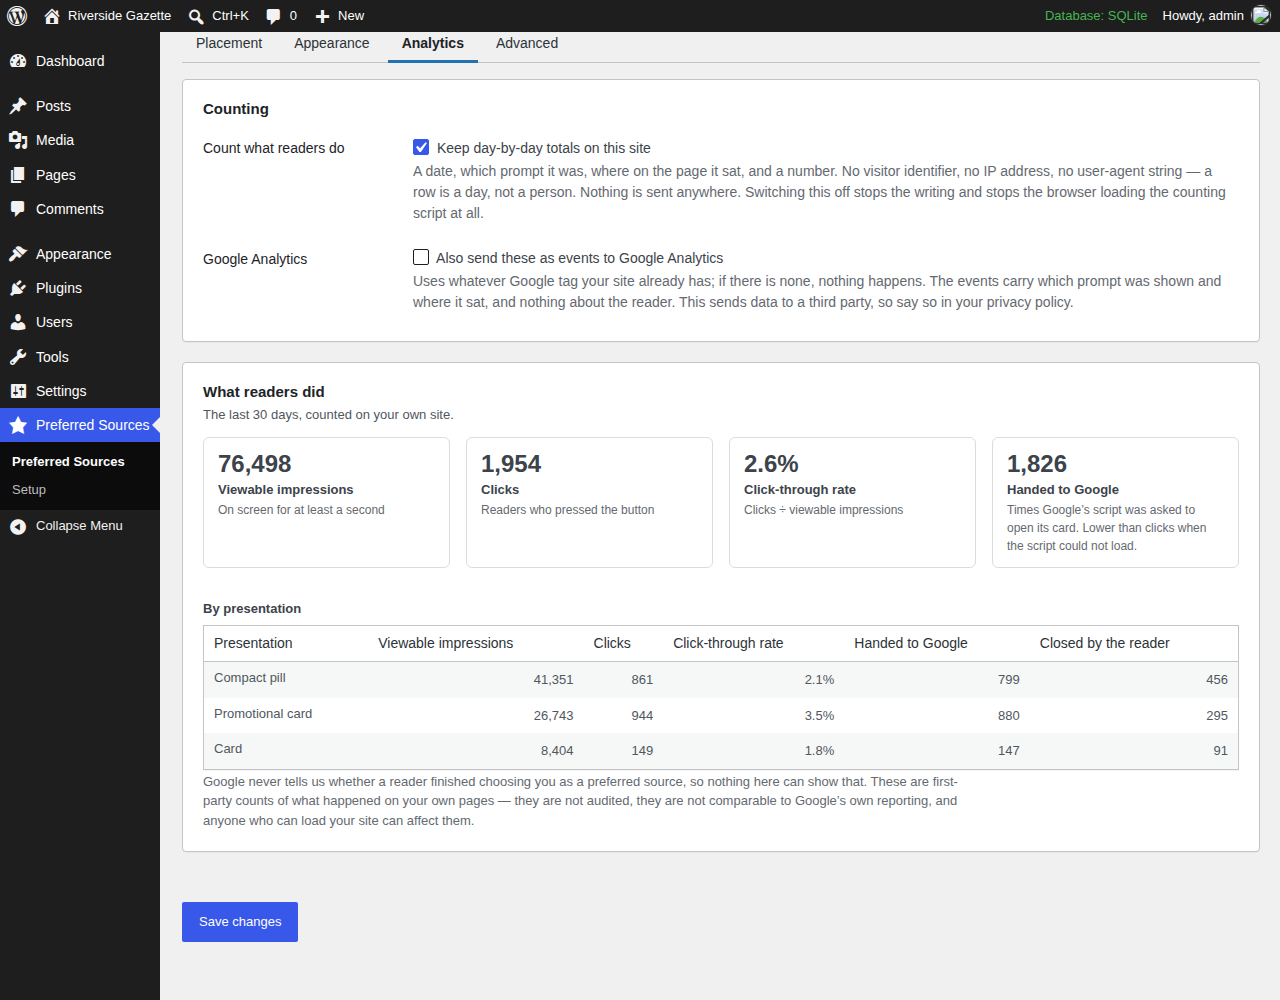Click the 3.5% click-through value

[x=819, y=716]
